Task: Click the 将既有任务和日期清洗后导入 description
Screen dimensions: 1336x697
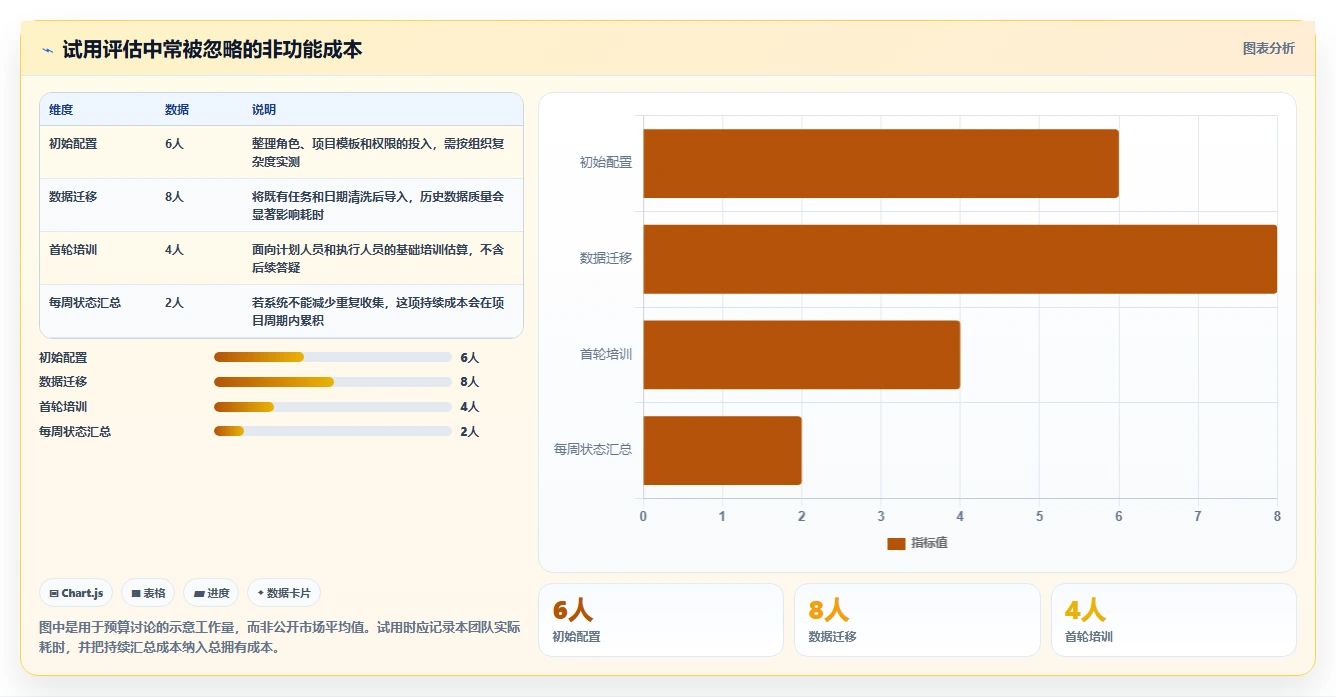Action: tap(378, 205)
